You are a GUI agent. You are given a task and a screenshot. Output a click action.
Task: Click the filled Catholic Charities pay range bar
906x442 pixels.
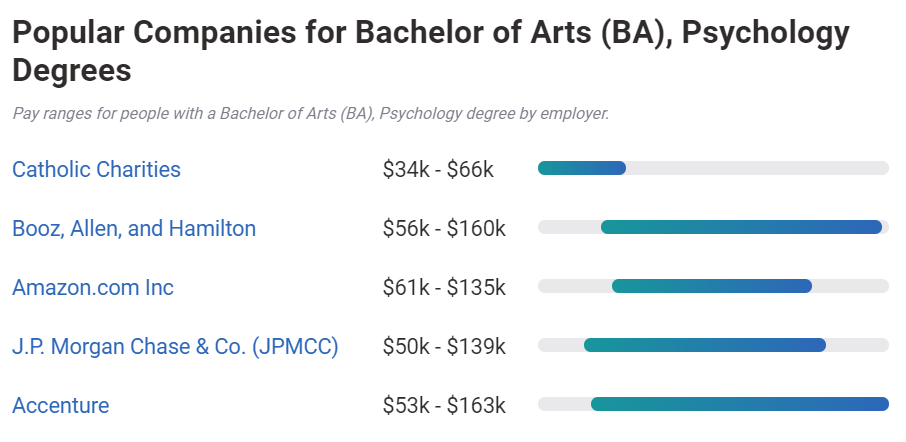[x=582, y=168]
